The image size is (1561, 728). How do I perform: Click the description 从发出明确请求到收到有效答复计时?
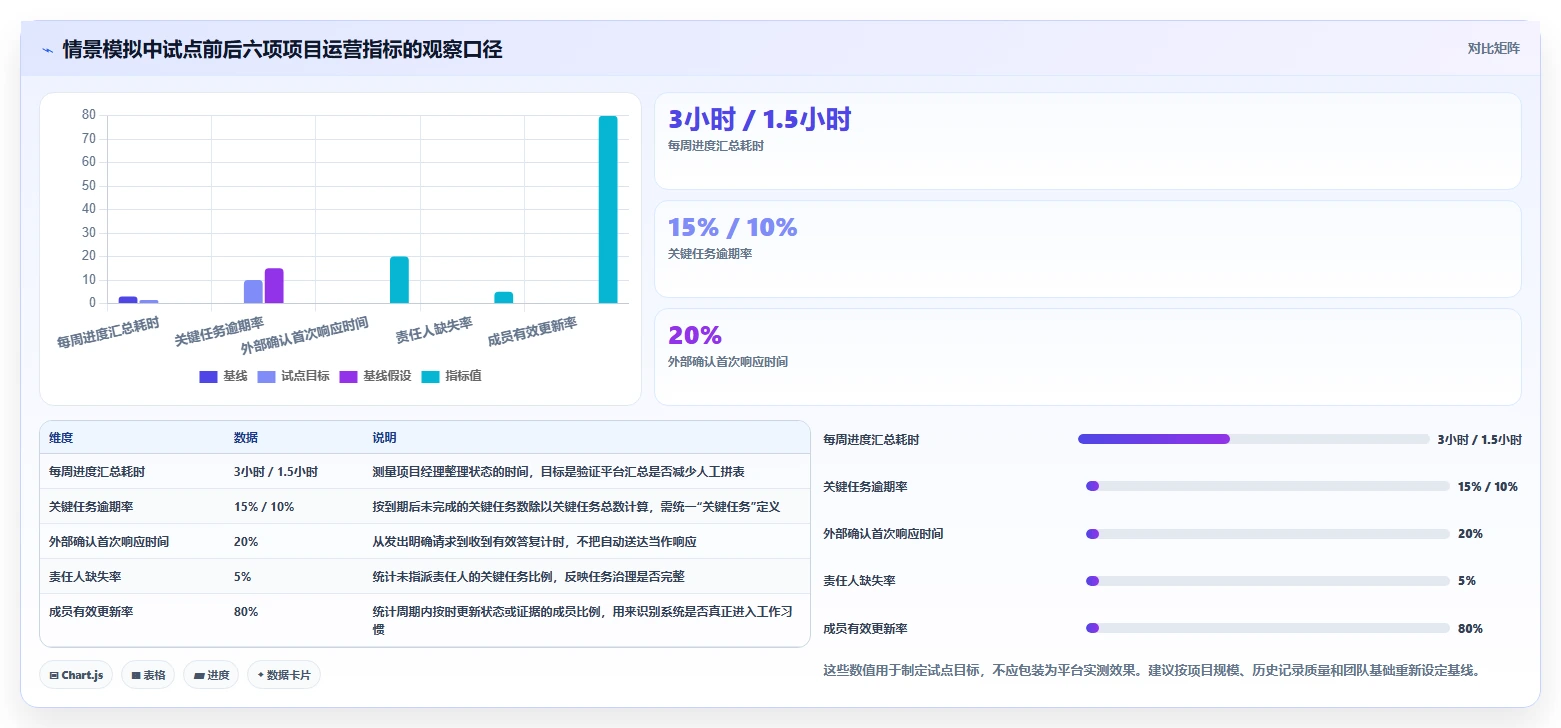coord(534,542)
